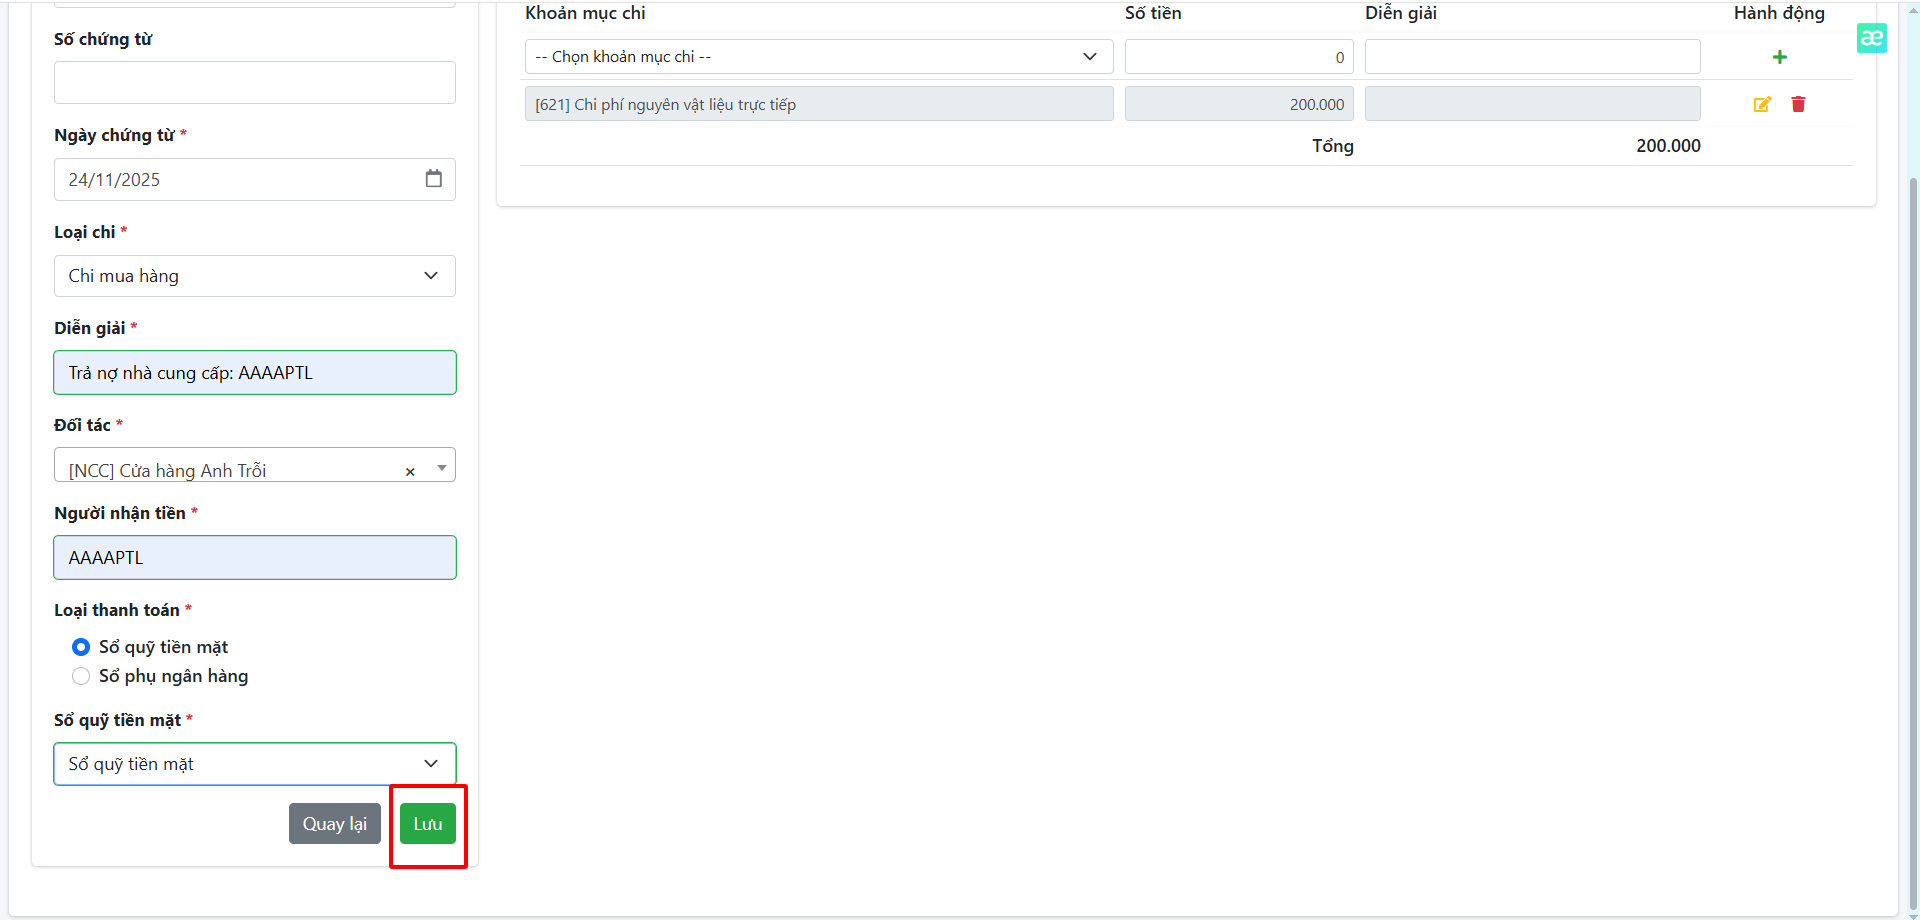Clear the Đối tác selection with x icon
The image size is (1920, 920).
(x=410, y=472)
